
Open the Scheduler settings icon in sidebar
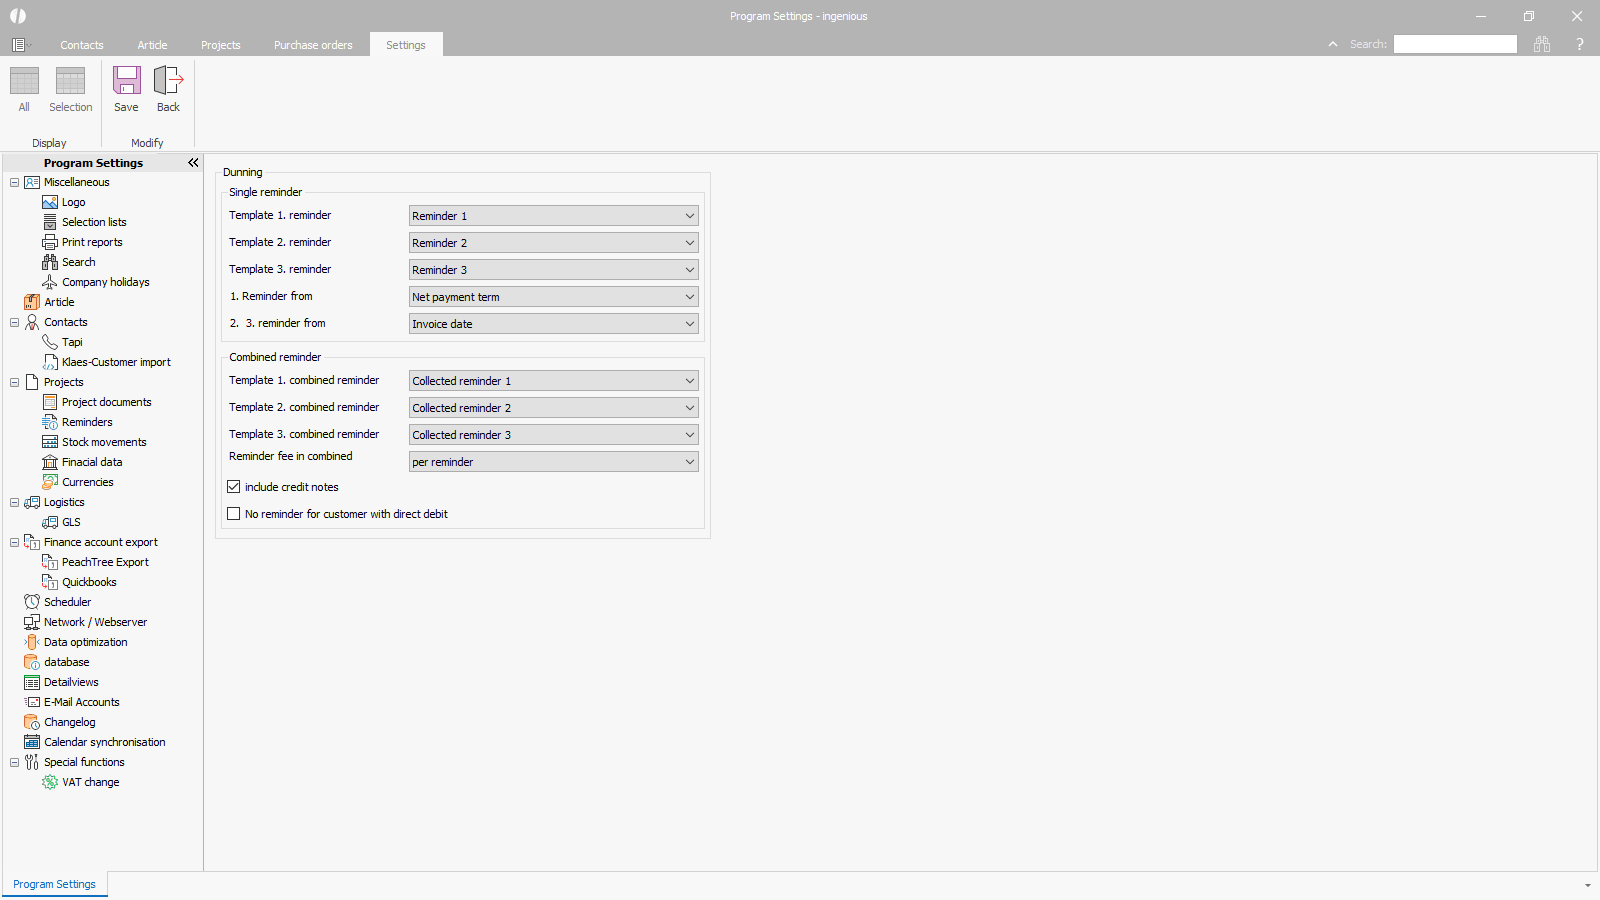coord(31,601)
